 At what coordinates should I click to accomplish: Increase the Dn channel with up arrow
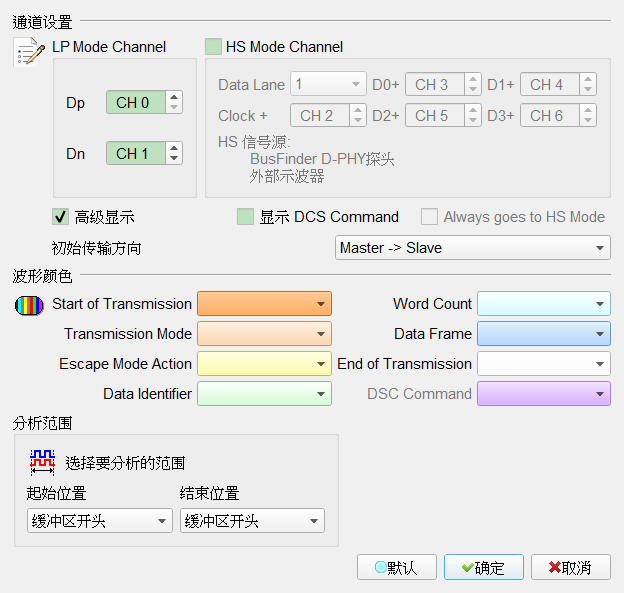(x=174, y=148)
